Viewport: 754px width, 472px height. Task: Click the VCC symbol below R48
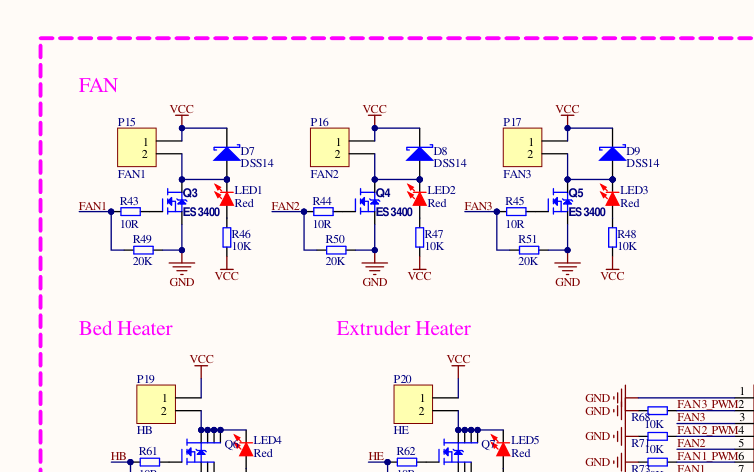(612, 275)
